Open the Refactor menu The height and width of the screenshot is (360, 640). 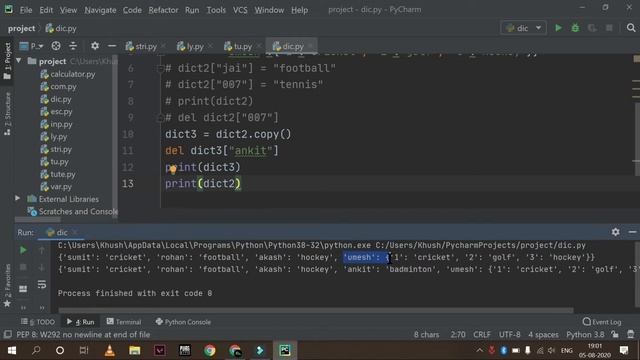click(x=163, y=10)
